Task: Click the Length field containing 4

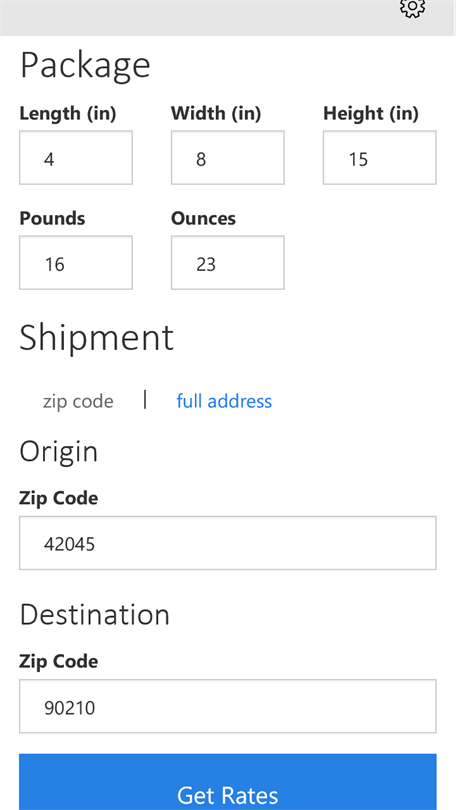Action: tap(76, 158)
